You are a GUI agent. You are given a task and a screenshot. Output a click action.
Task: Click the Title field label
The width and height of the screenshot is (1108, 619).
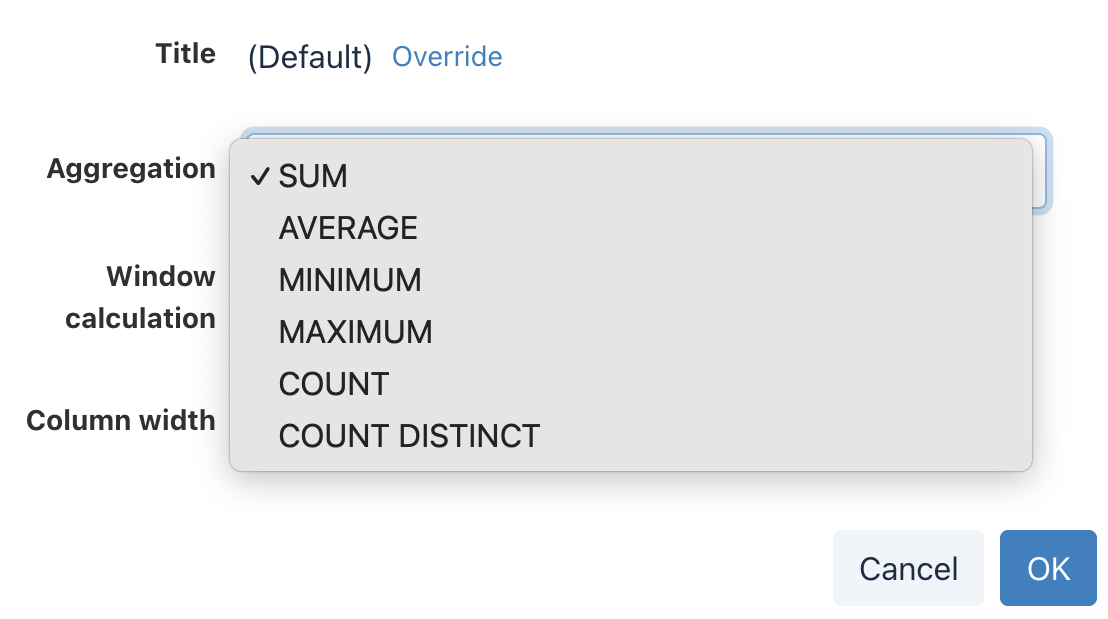pos(185,54)
